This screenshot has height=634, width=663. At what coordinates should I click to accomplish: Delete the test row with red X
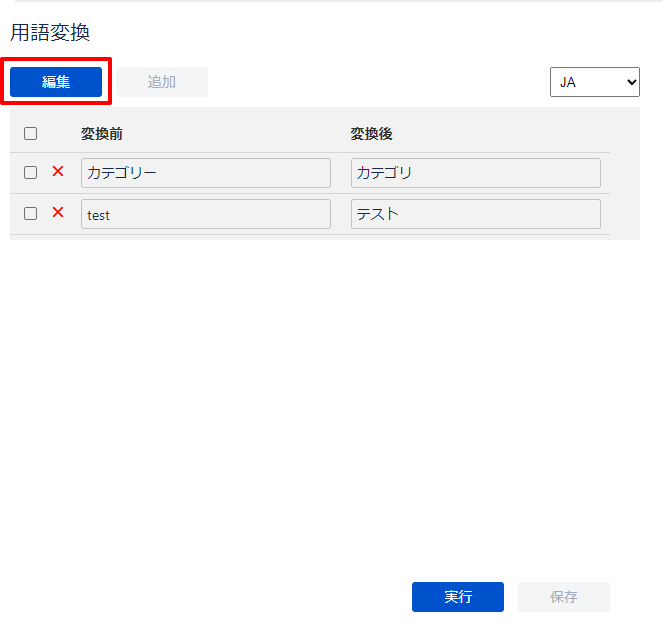click(58, 213)
